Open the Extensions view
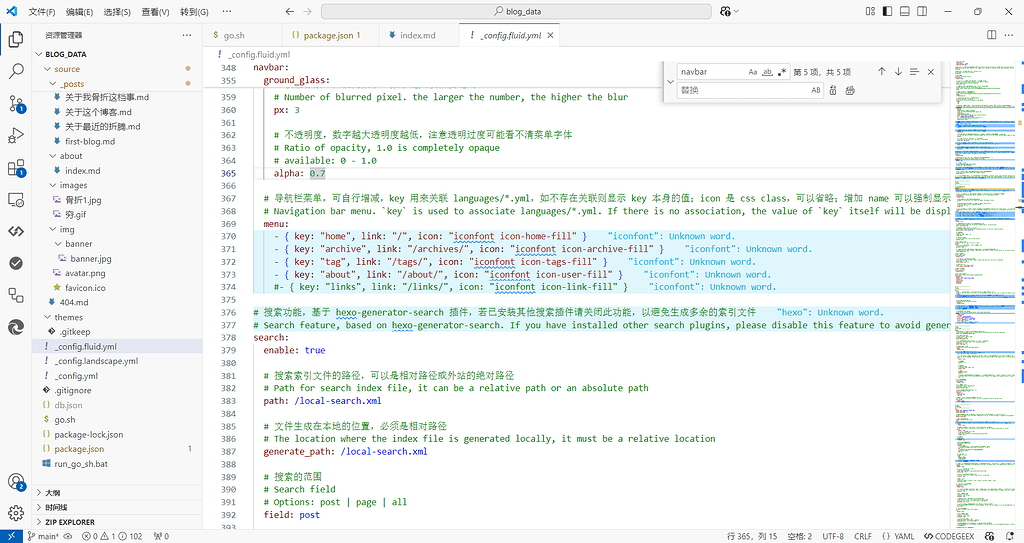The width and height of the screenshot is (1024, 543). tap(16, 167)
